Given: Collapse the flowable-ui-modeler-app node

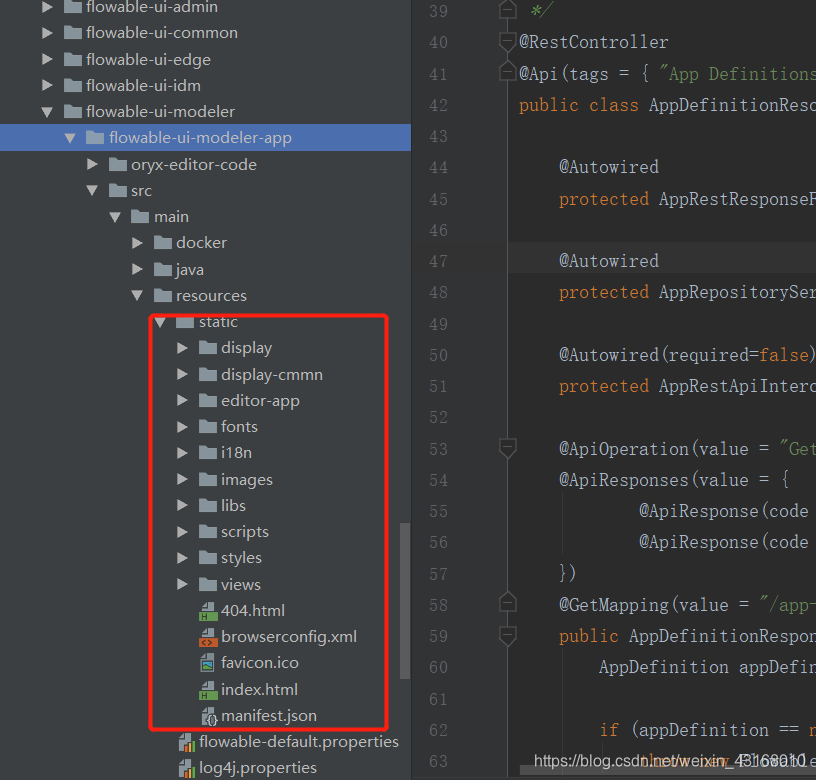Looking at the screenshot, I should click(69, 137).
